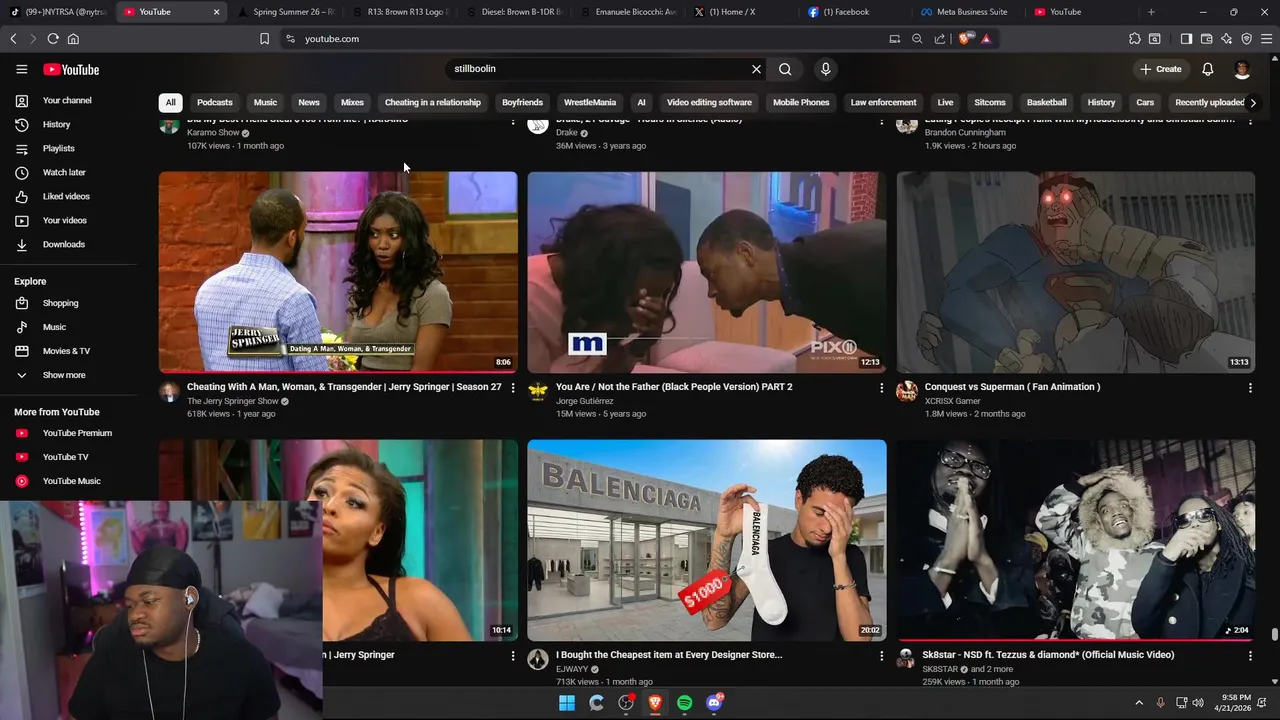The image size is (1280, 720).
Task: Select the Music filter chip
Action: (265, 102)
